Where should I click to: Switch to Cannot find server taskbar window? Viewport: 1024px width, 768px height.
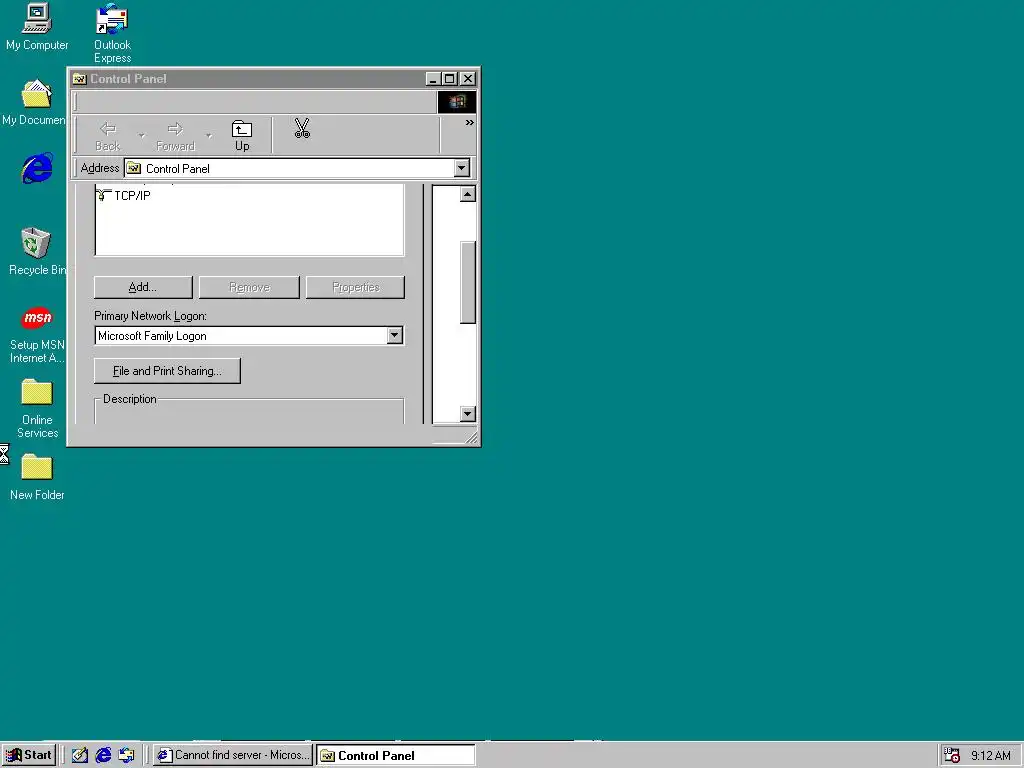coord(232,755)
